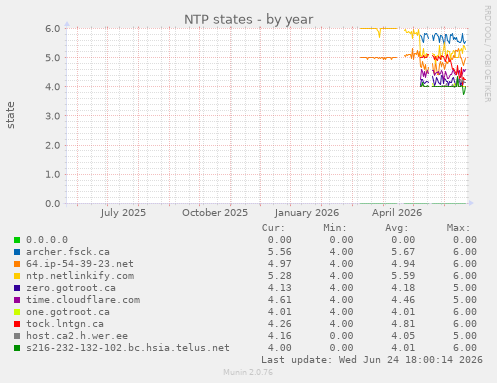Click time.cloudflare.com current value 4.61
497x383 pixels.
click(x=280, y=300)
